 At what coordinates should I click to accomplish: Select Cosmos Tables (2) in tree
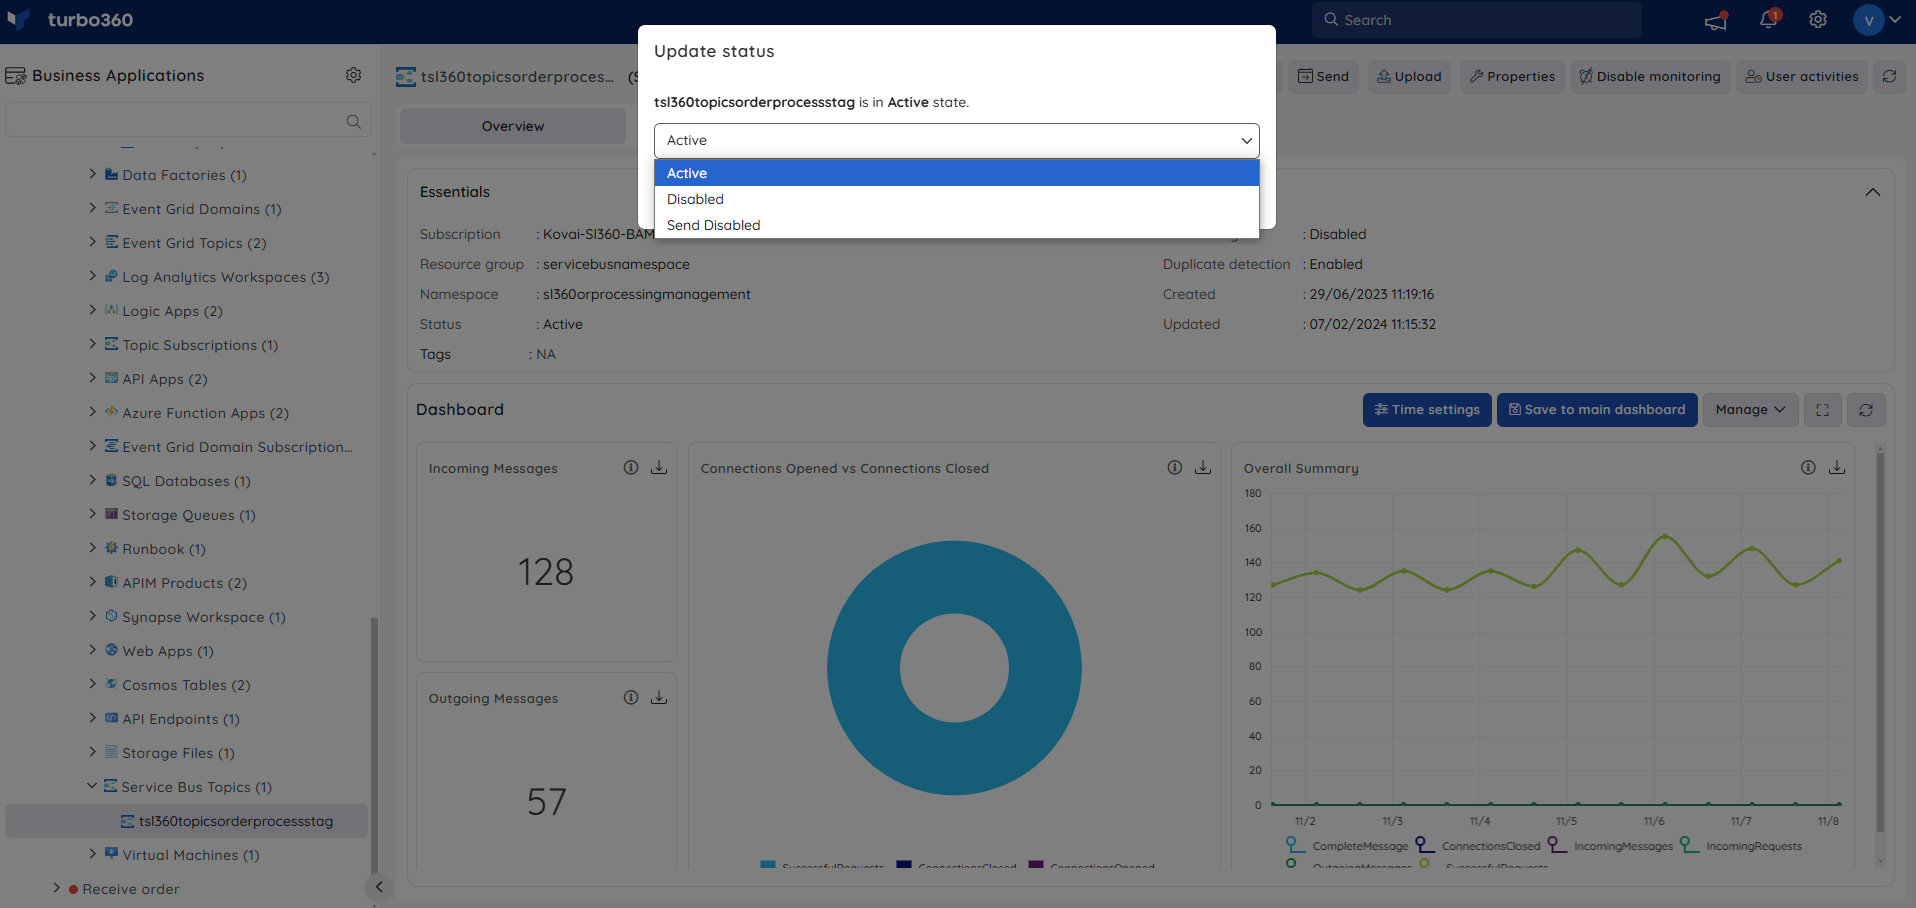tap(186, 685)
